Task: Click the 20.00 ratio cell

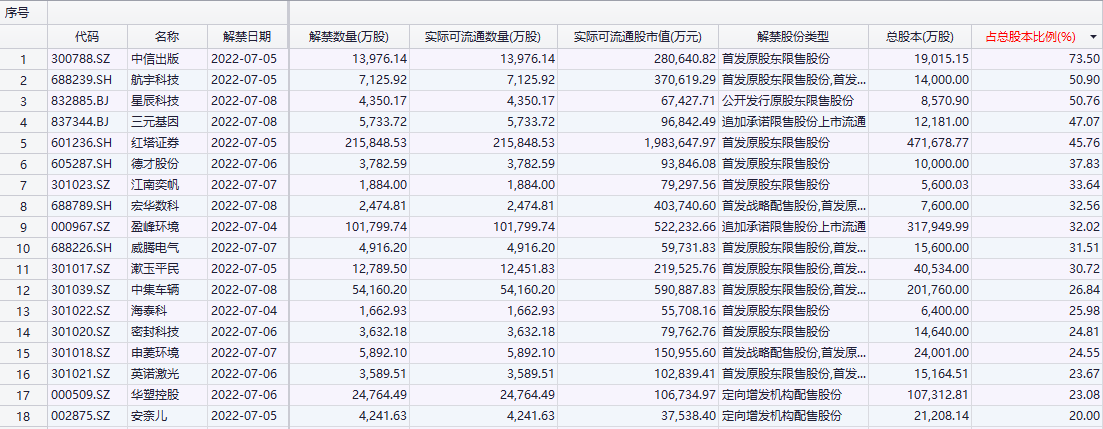Action: (1085, 417)
